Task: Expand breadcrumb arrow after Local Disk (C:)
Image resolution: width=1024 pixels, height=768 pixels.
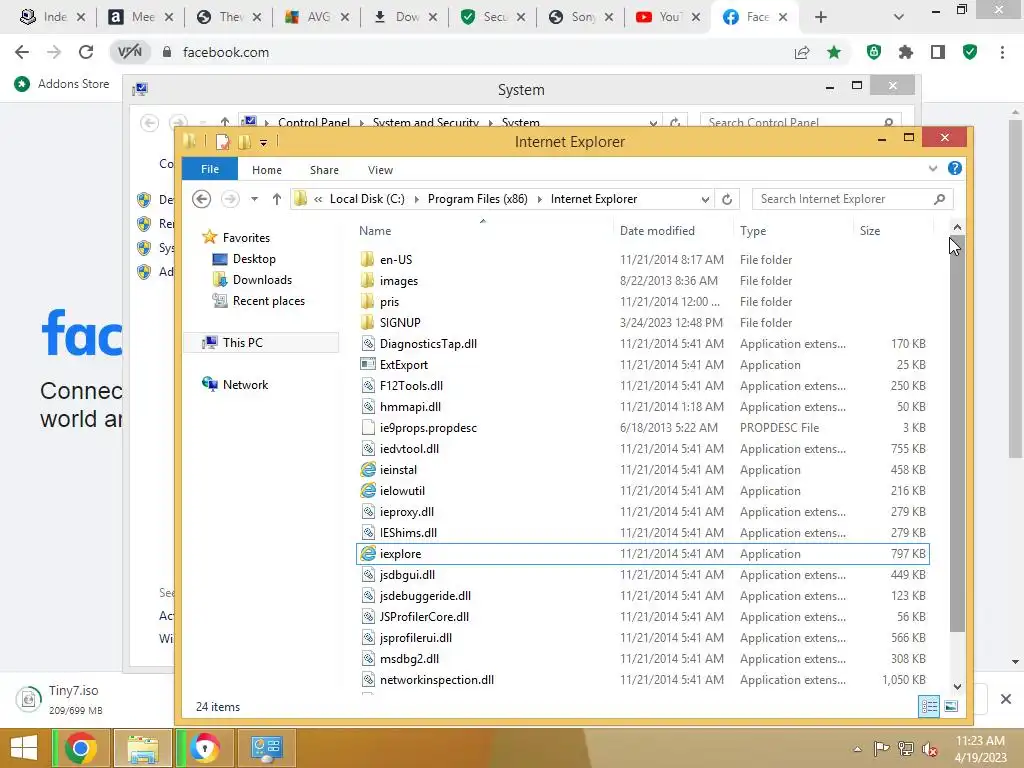Action: 417,199
